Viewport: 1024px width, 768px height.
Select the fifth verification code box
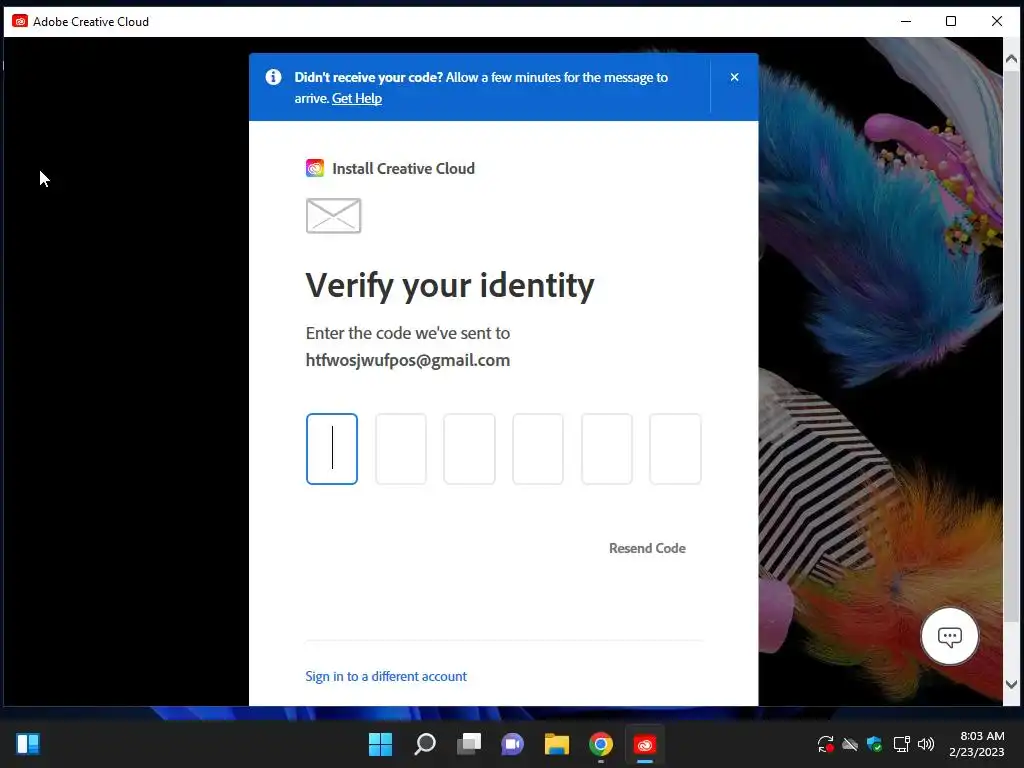coord(607,449)
